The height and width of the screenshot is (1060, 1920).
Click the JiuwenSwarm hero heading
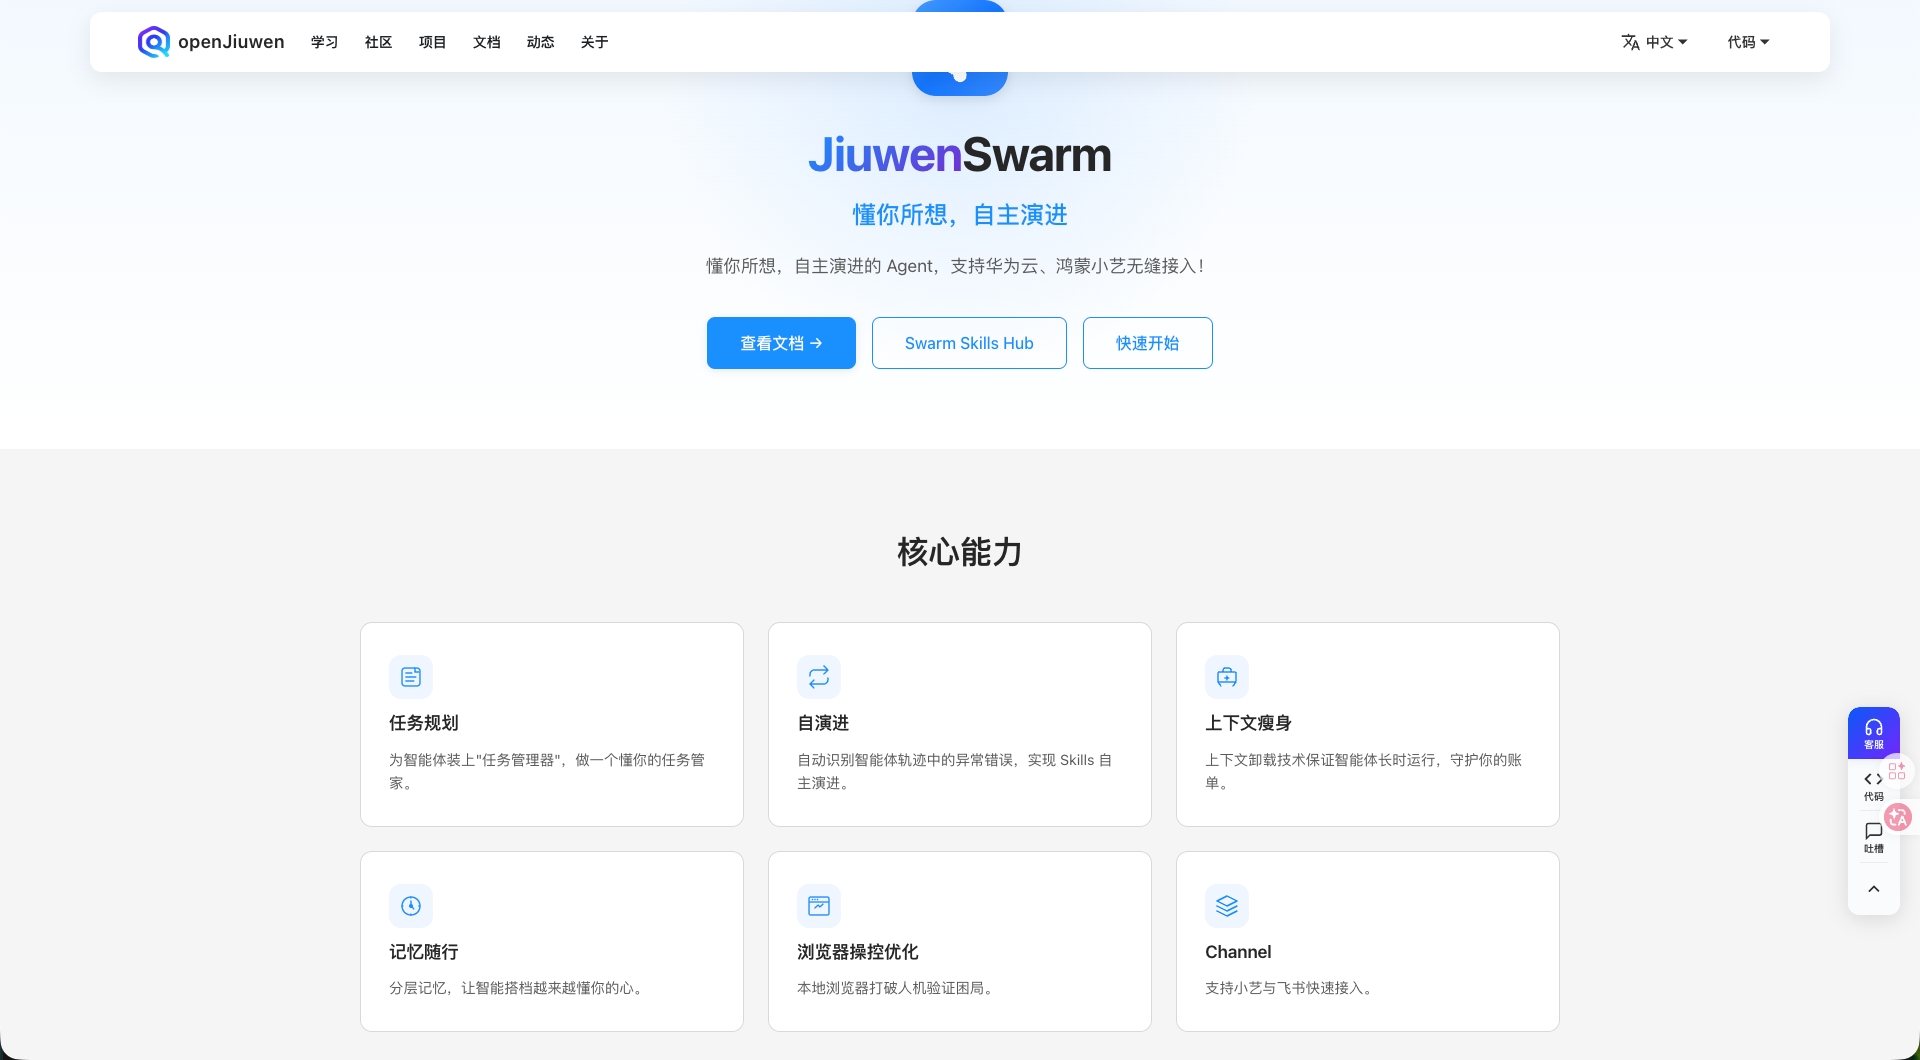[960, 155]
